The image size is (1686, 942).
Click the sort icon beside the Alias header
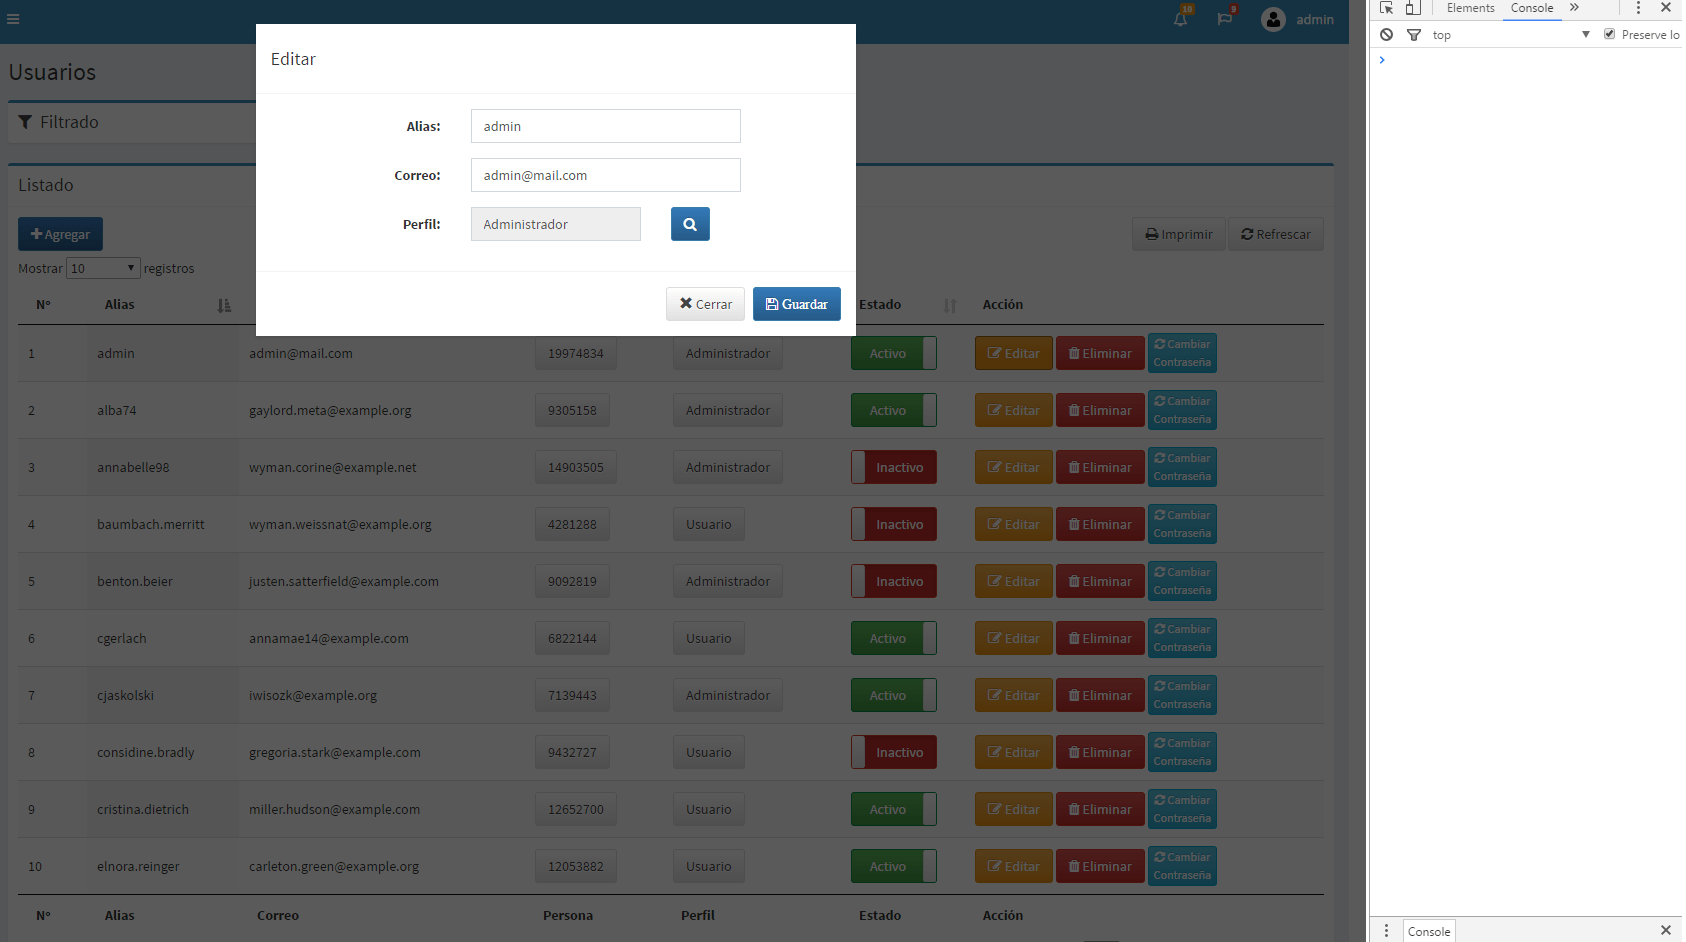tap(223, 305)
